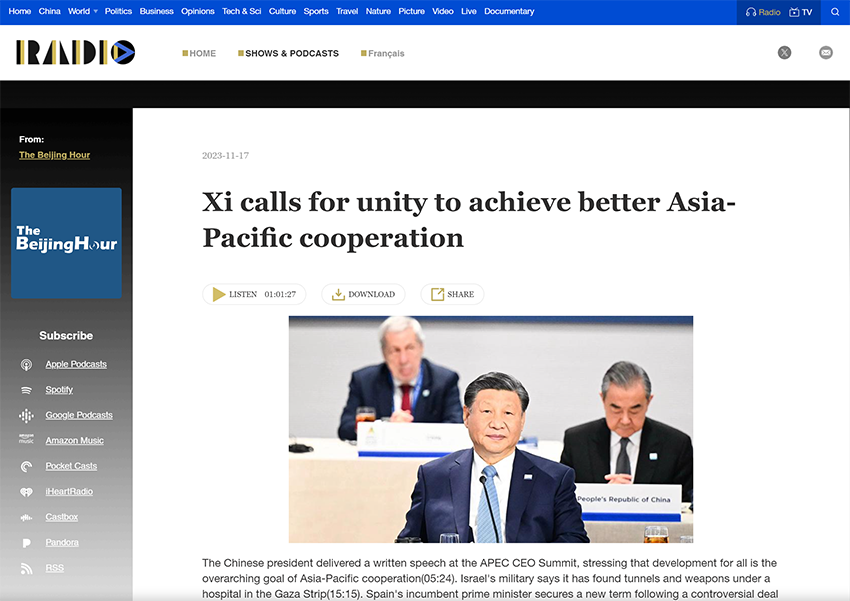This screenshot has width=850, height=601.
Task: Switch to TV in top bar
Action: (800, 12)
